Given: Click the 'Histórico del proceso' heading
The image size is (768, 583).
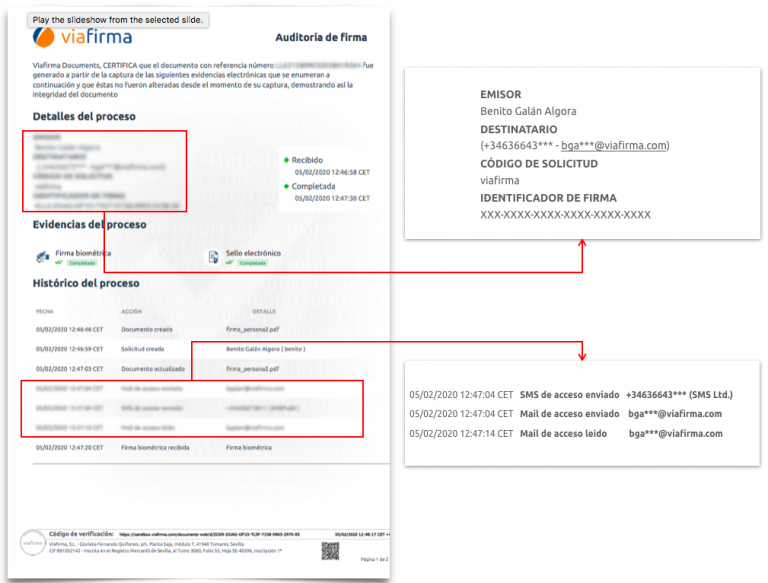Looking at the screenshot, I should point(86,283).
